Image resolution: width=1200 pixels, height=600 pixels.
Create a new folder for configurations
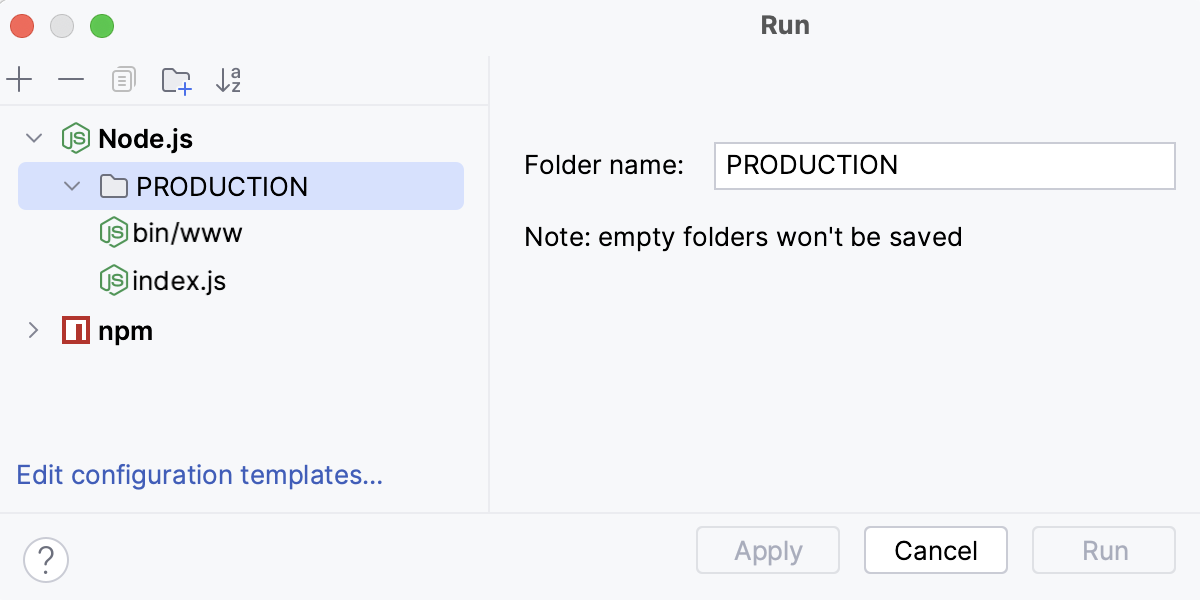coord(176,80)
